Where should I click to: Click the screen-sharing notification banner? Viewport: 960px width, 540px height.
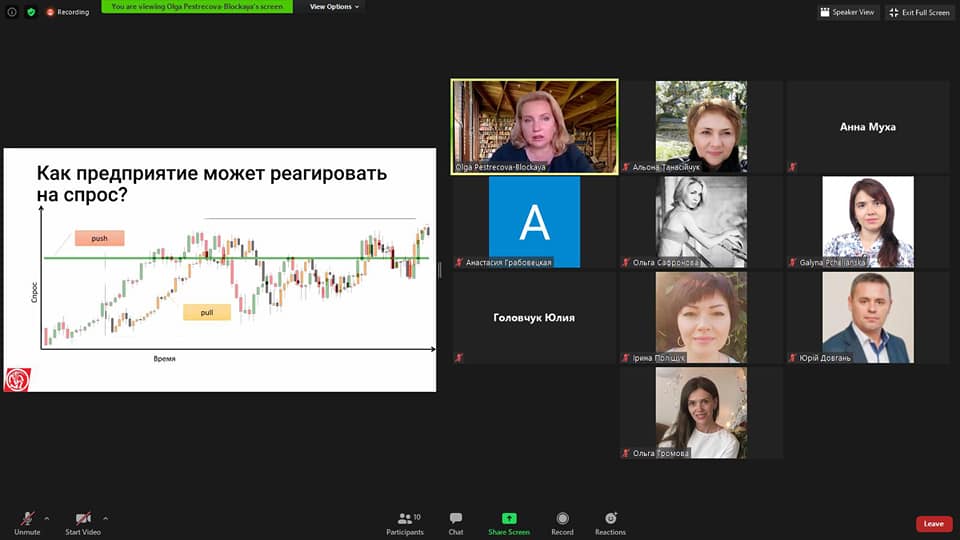(197, 7)
